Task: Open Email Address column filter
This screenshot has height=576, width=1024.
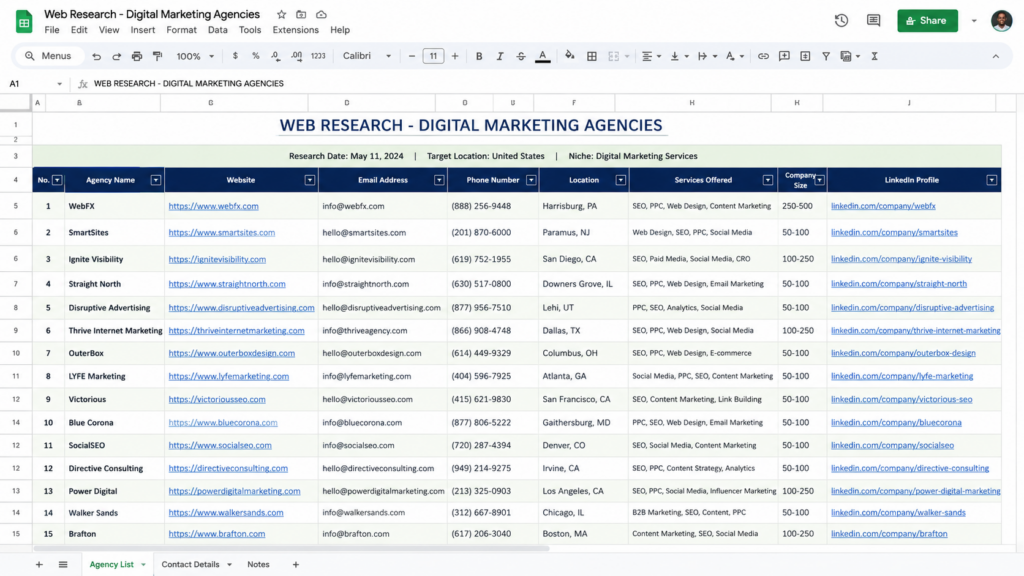Action: point(439,180)
